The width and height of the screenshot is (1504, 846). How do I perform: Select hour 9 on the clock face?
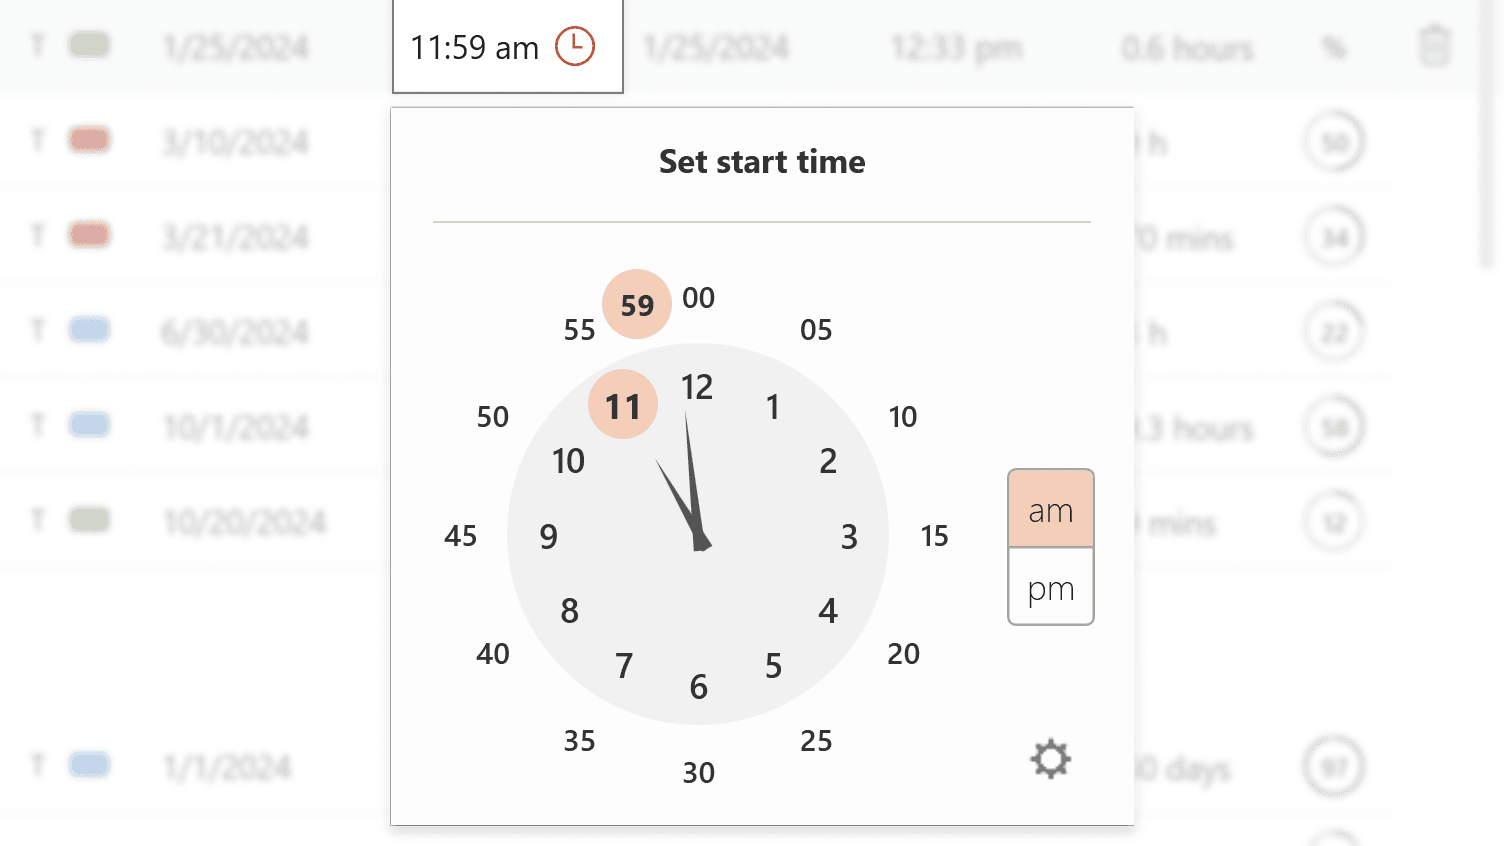[547, 537]
